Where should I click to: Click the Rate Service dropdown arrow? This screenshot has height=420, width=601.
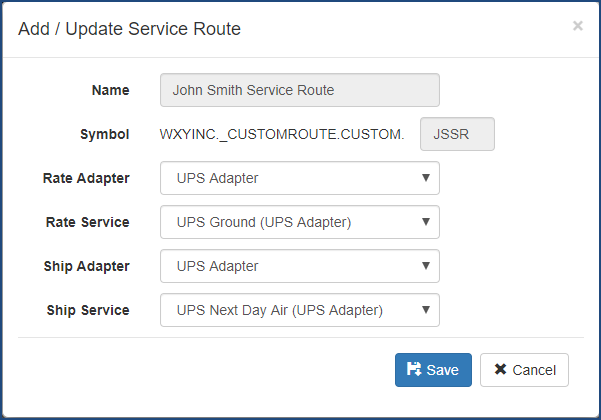(425, 222)
